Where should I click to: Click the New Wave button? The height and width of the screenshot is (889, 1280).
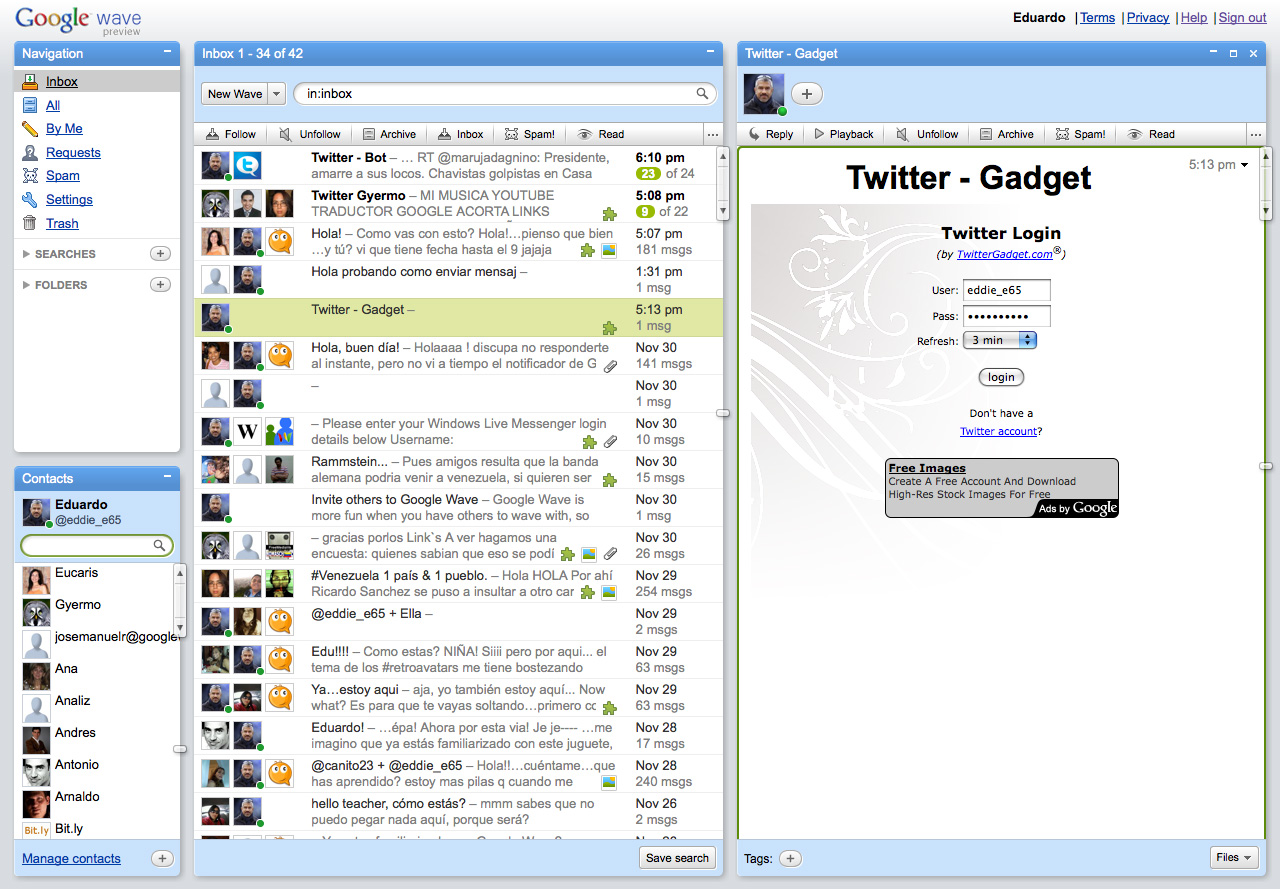[x=234, y=94]
